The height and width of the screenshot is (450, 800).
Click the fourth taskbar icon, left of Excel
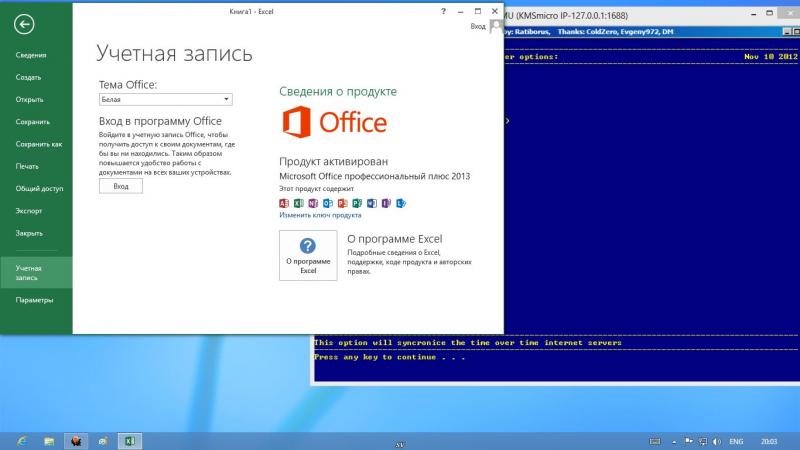tap(103, 441)
